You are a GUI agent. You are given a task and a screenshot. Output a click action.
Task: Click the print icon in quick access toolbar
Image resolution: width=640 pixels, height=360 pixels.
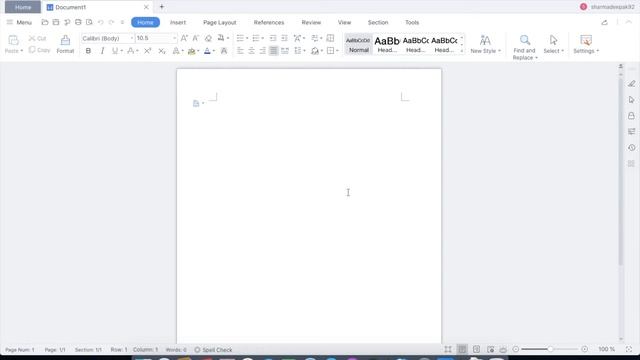(x=78, y=22)
